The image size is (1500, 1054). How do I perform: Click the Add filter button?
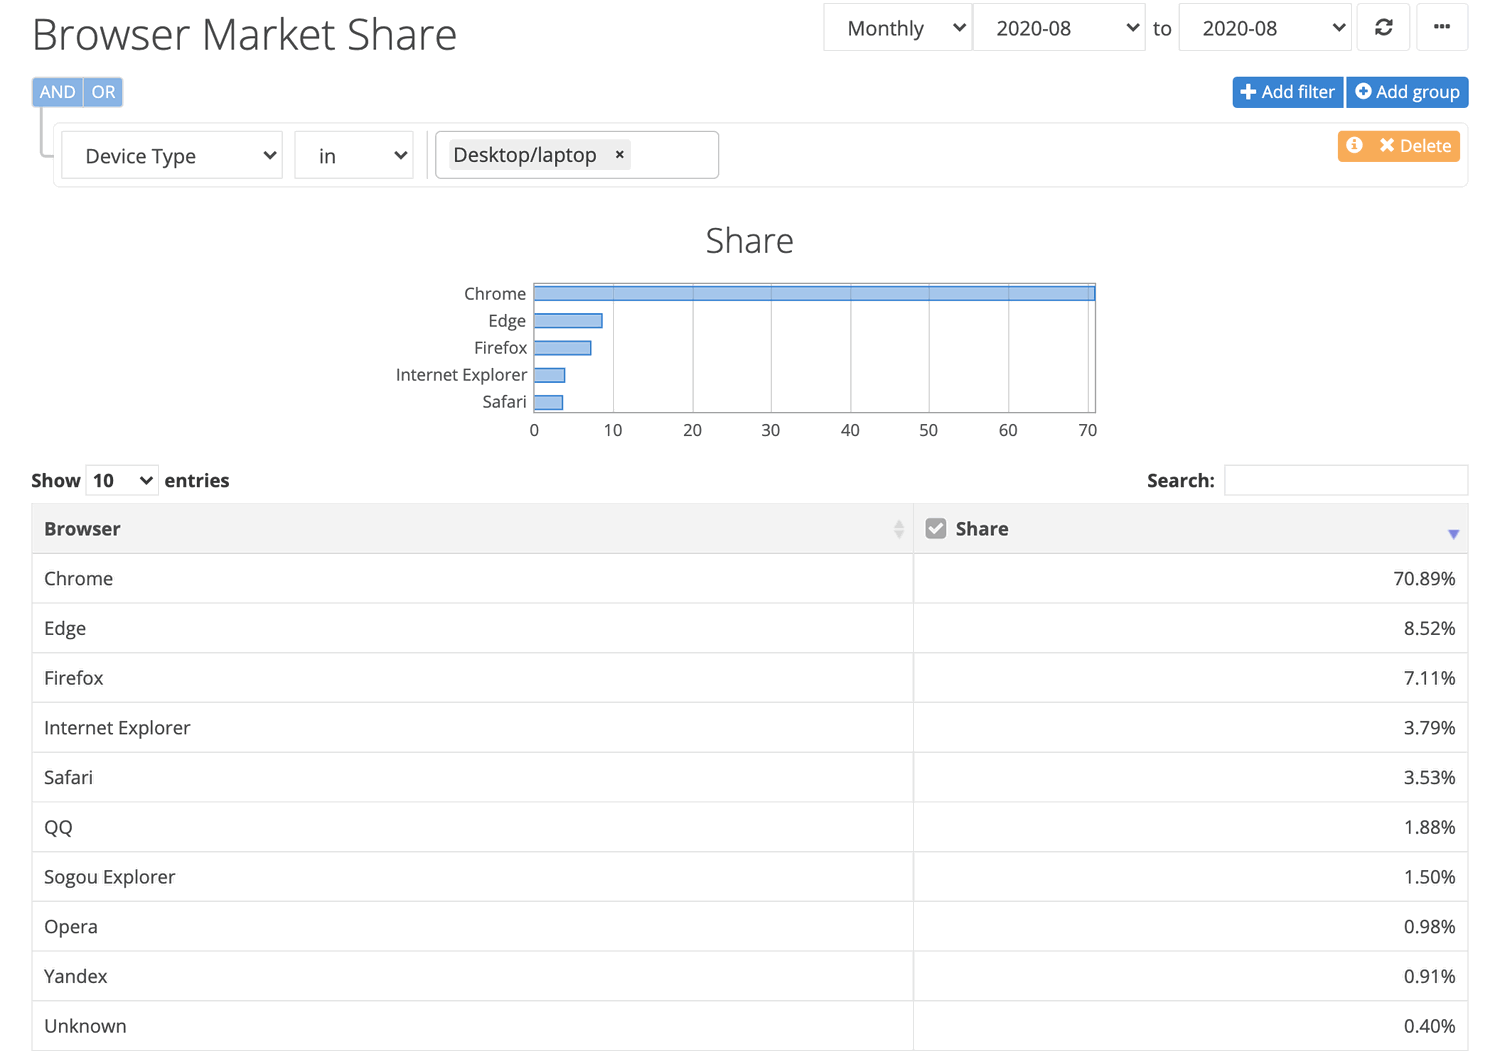pos(1288,92)
